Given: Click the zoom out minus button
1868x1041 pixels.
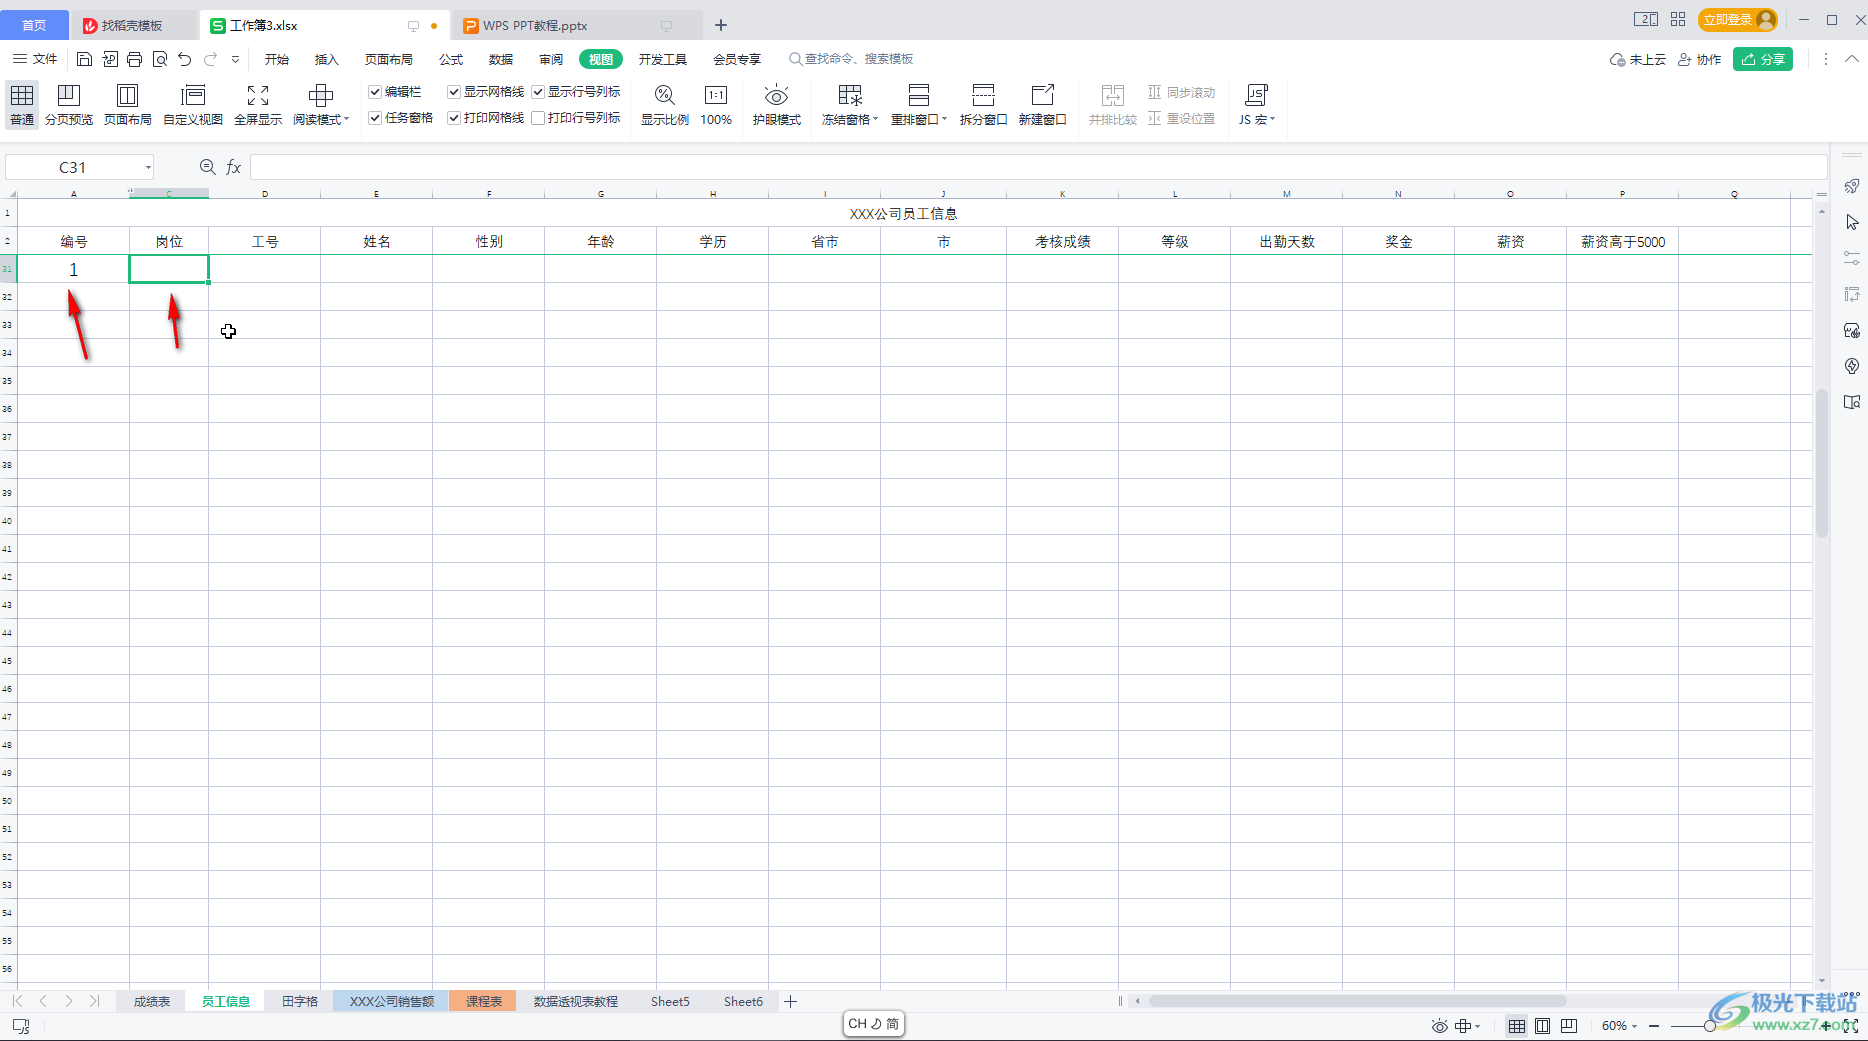Looking at the screenshot, I should coord(1654,1026).
